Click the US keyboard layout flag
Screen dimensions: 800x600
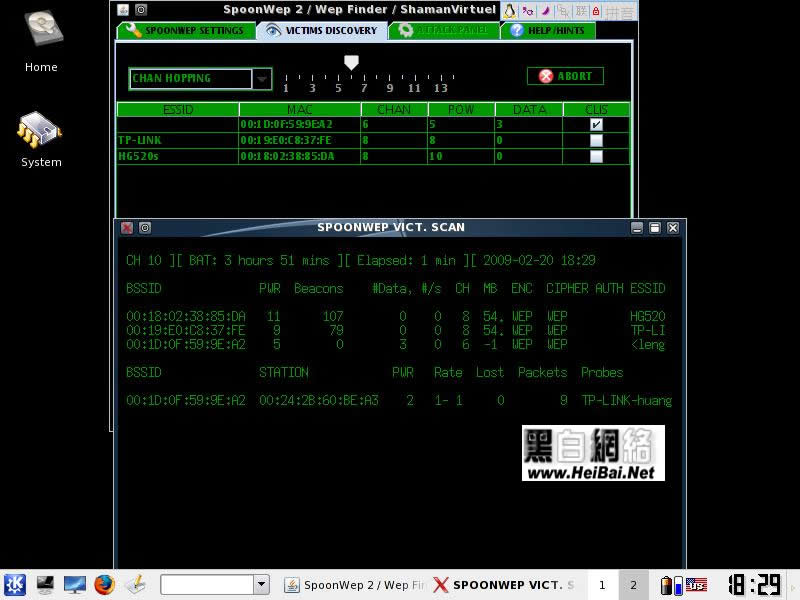[x=696, y=585]
